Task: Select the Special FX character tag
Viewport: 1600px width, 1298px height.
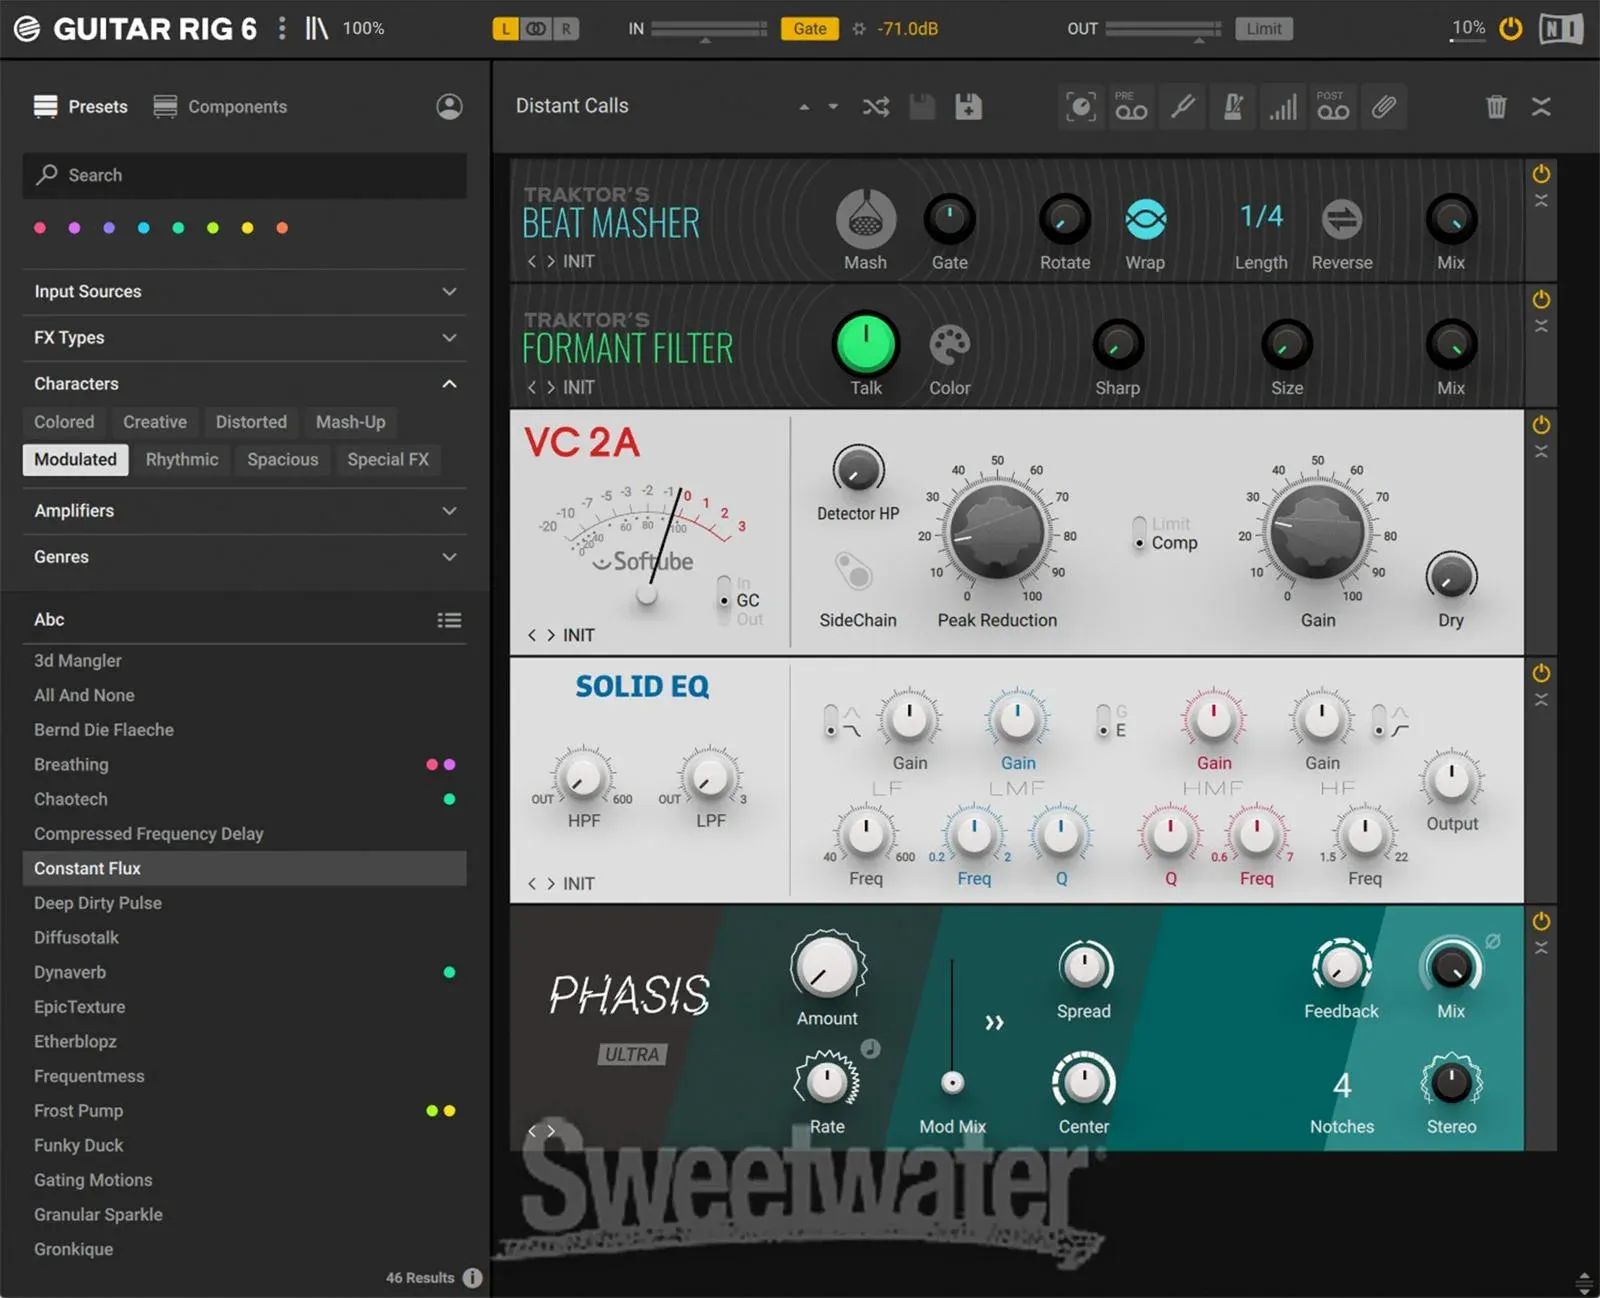Action: click(388, 460)
